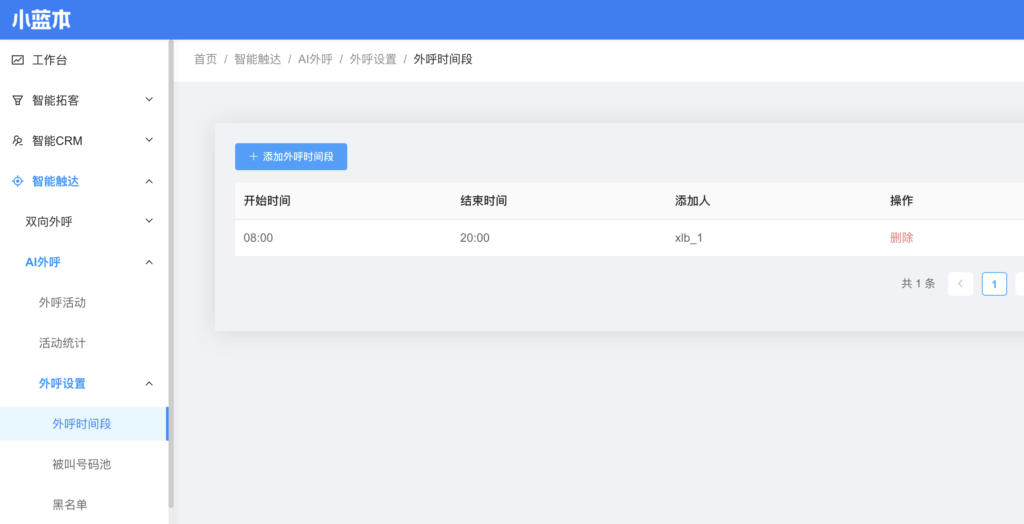This screenshot has height=524, width=1024.
Task: Open 外呼活动 in the sidebar
Action: tap(62, 302)
